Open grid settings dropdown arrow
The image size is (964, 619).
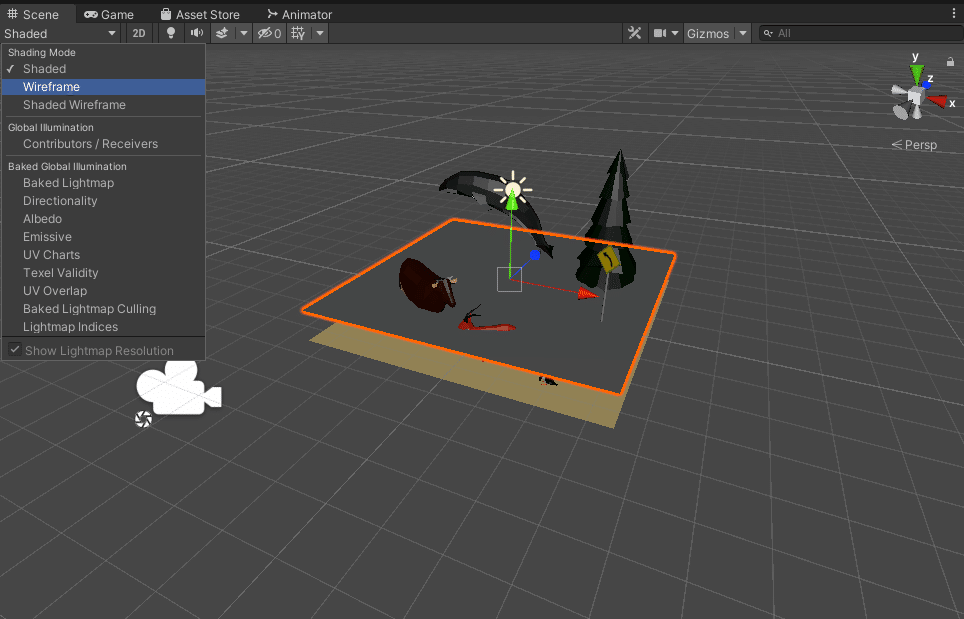pos(320,33)
